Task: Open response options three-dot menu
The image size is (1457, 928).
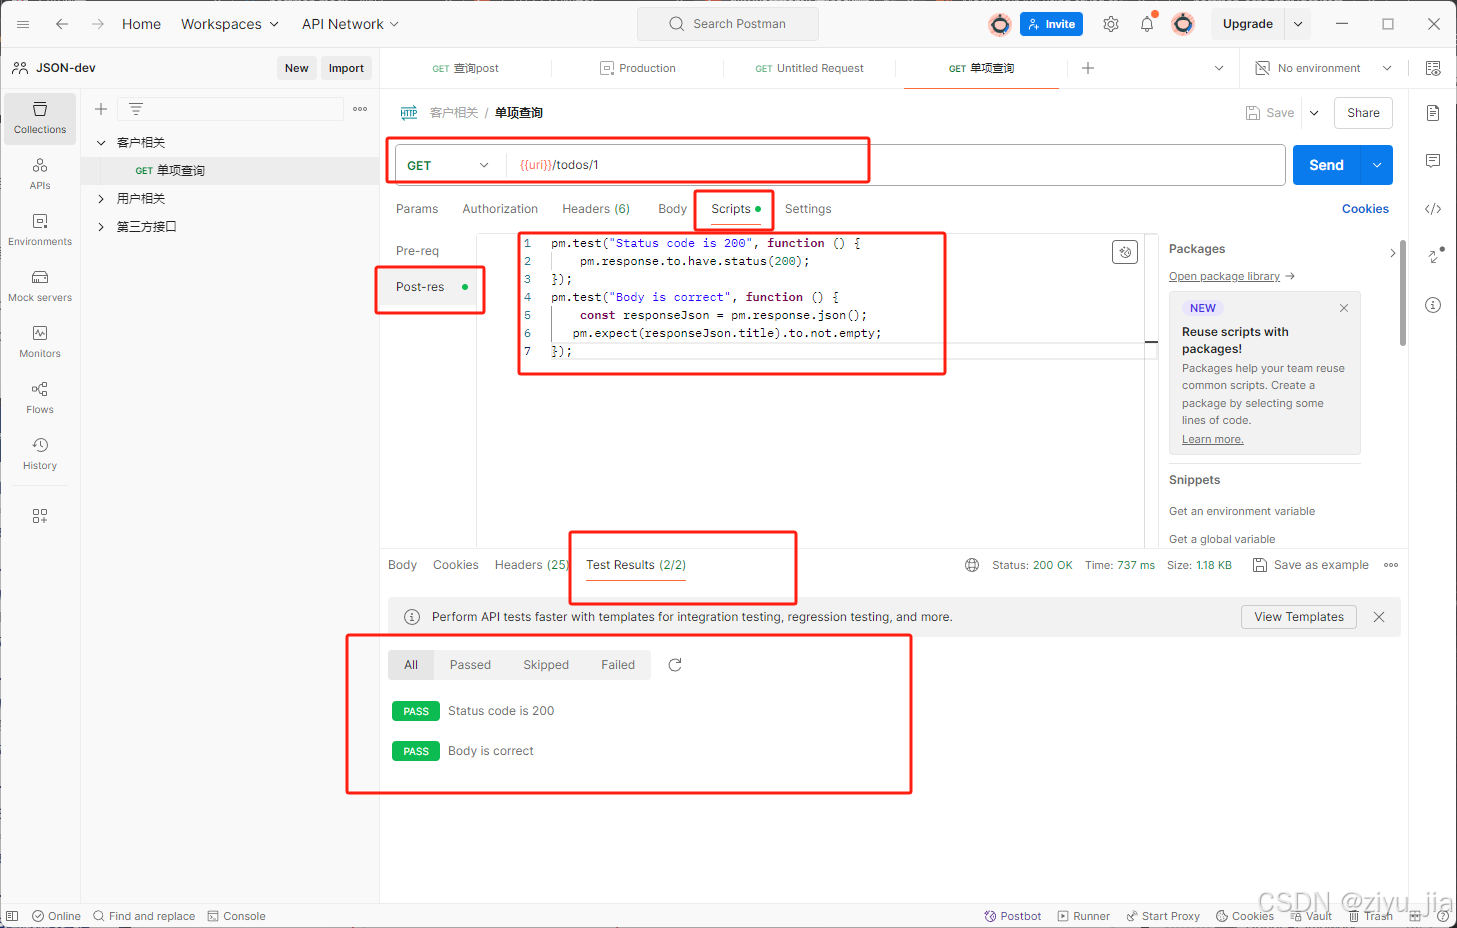Action: pyautogui.click(x=1391, y=565)
